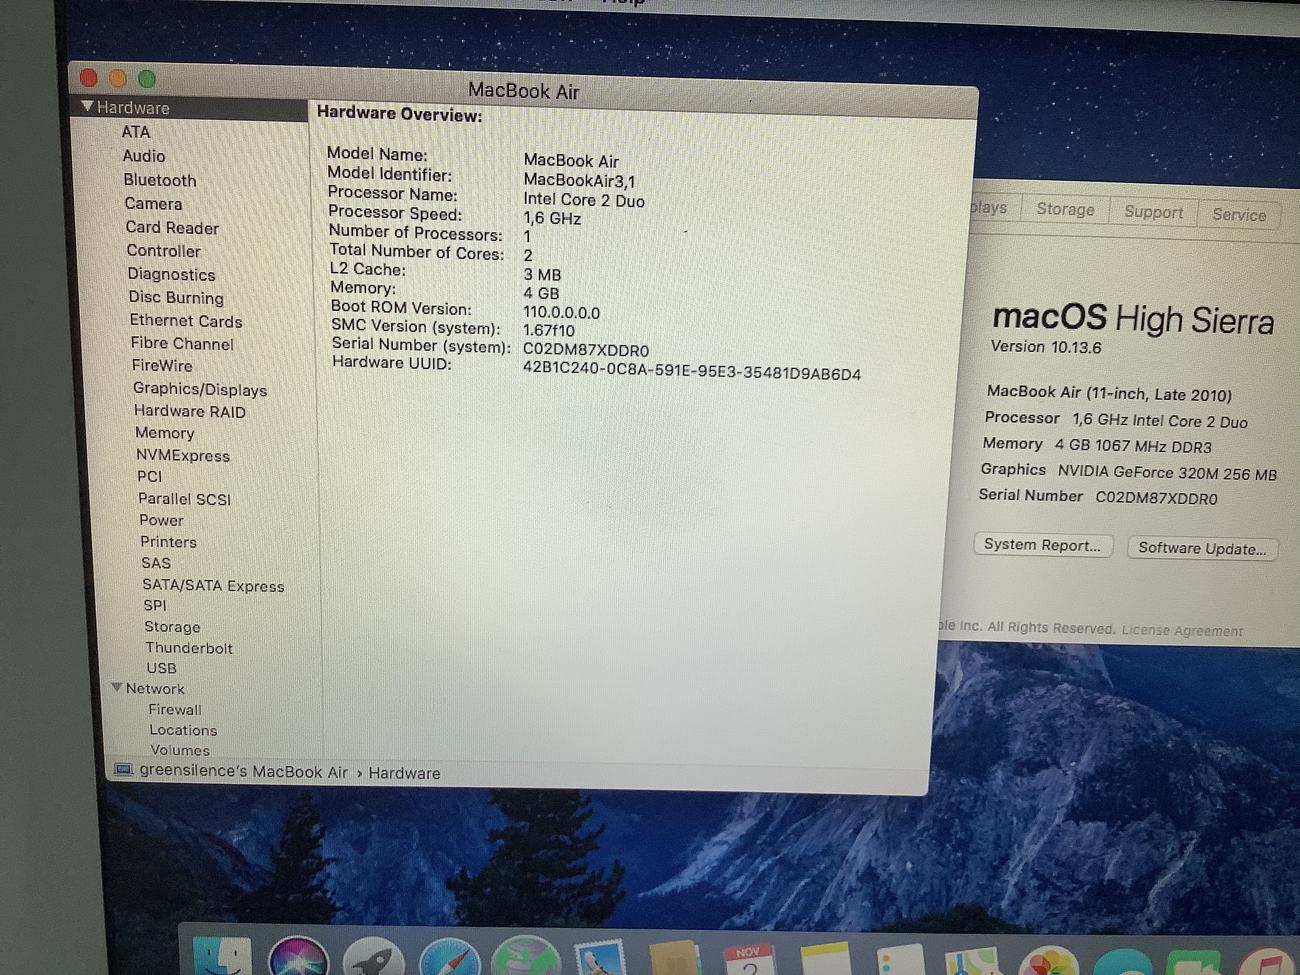Switch to the Service tab

point(1238,214)
